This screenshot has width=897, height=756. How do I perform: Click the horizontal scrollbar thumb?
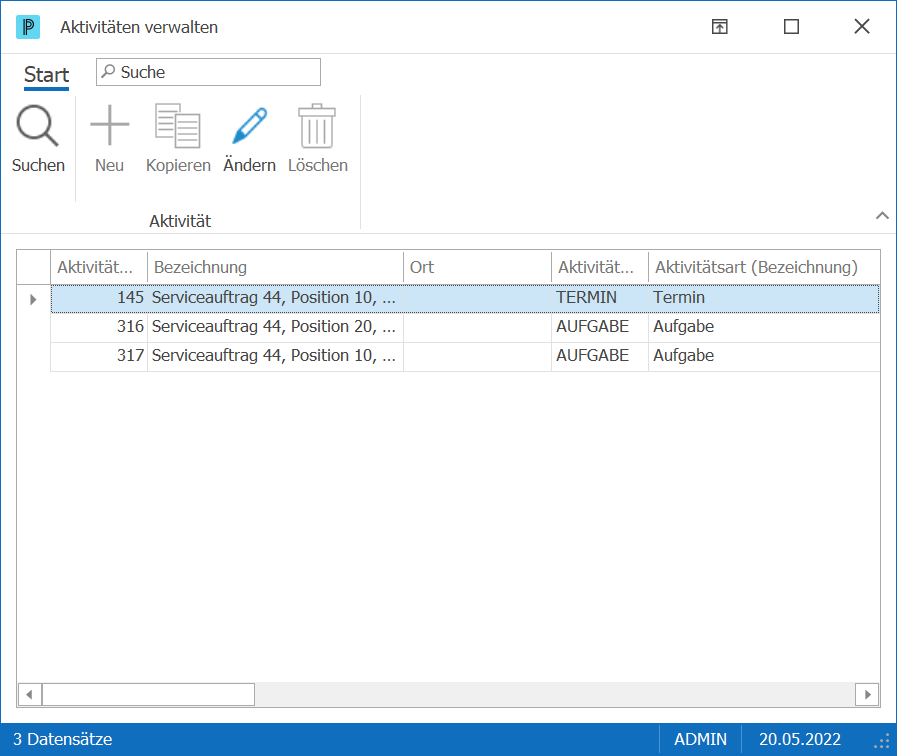pyautogui.click(x=148, y=695)
